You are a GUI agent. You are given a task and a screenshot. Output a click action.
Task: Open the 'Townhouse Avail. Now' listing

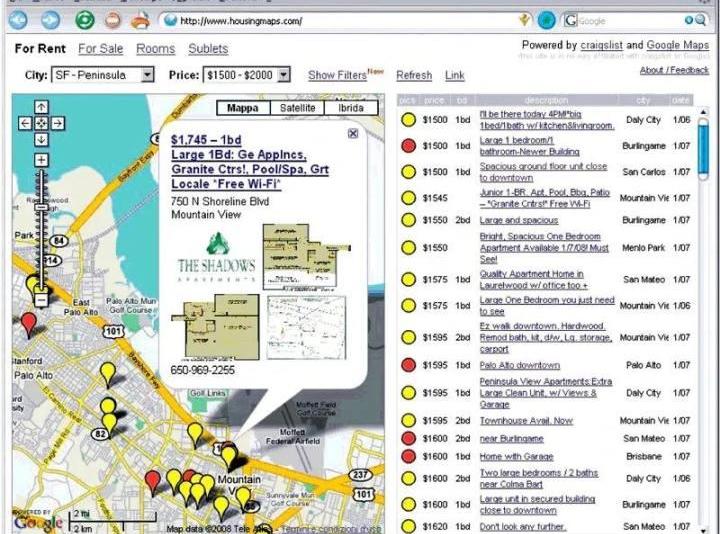pos(526,421)
